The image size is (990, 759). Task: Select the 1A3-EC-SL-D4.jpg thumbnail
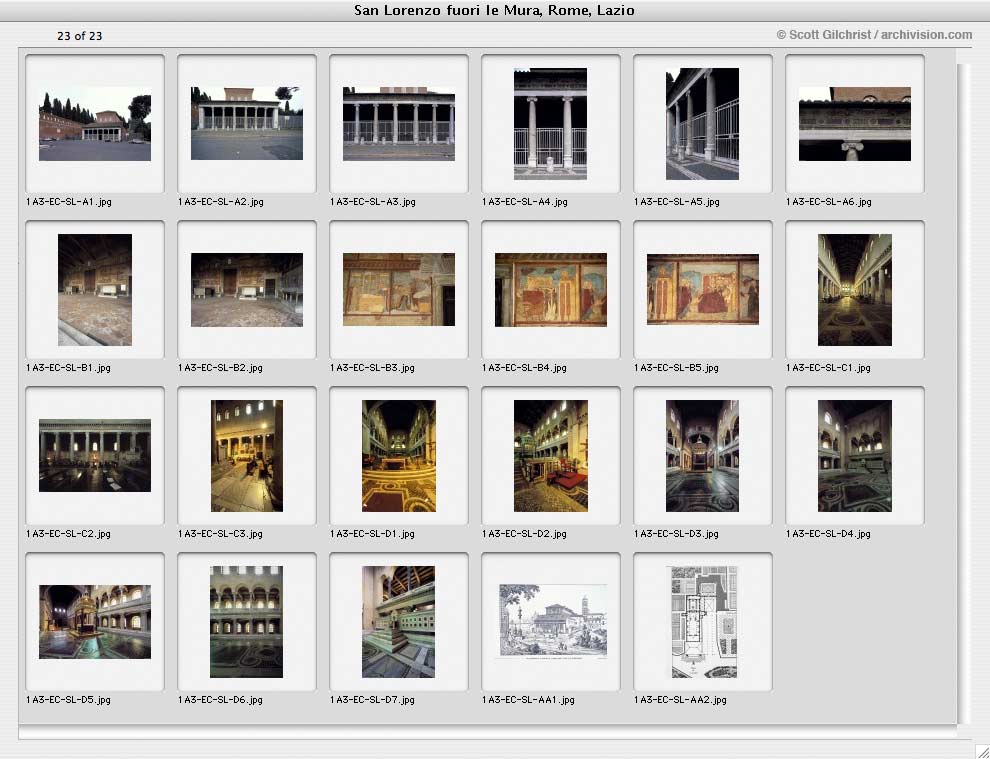pyautogui.click(x=855, y=456)
